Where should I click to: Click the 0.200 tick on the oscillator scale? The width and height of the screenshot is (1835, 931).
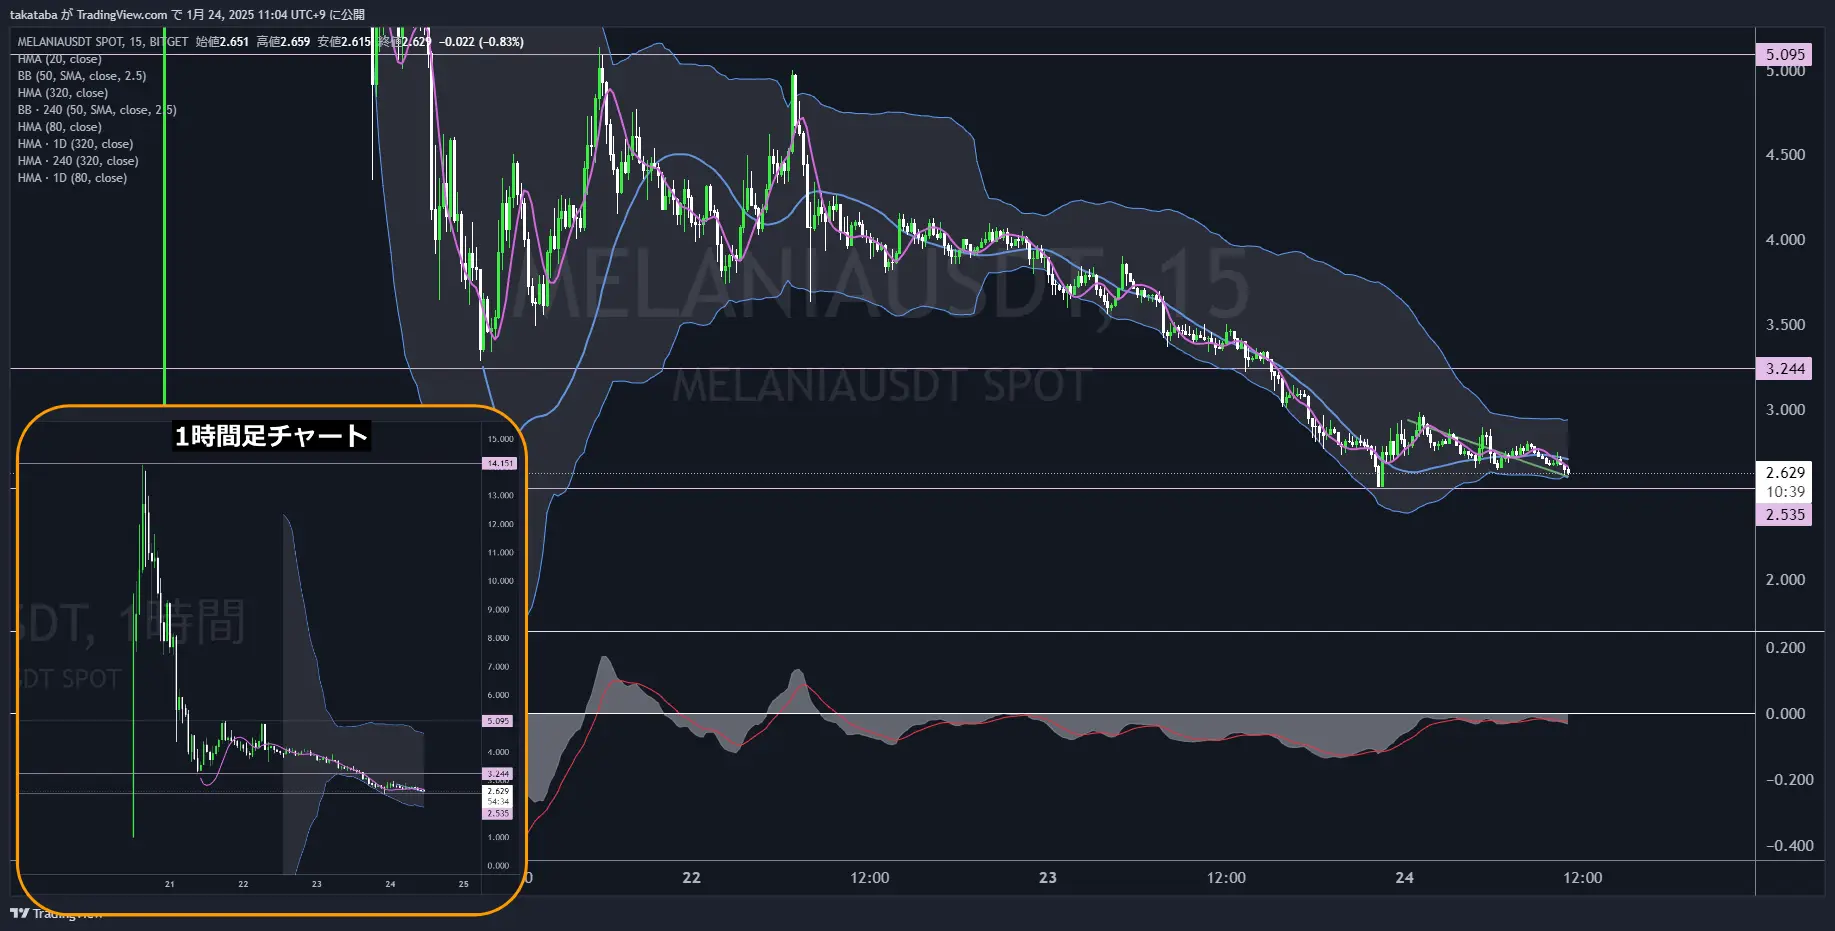[1785, 648]
